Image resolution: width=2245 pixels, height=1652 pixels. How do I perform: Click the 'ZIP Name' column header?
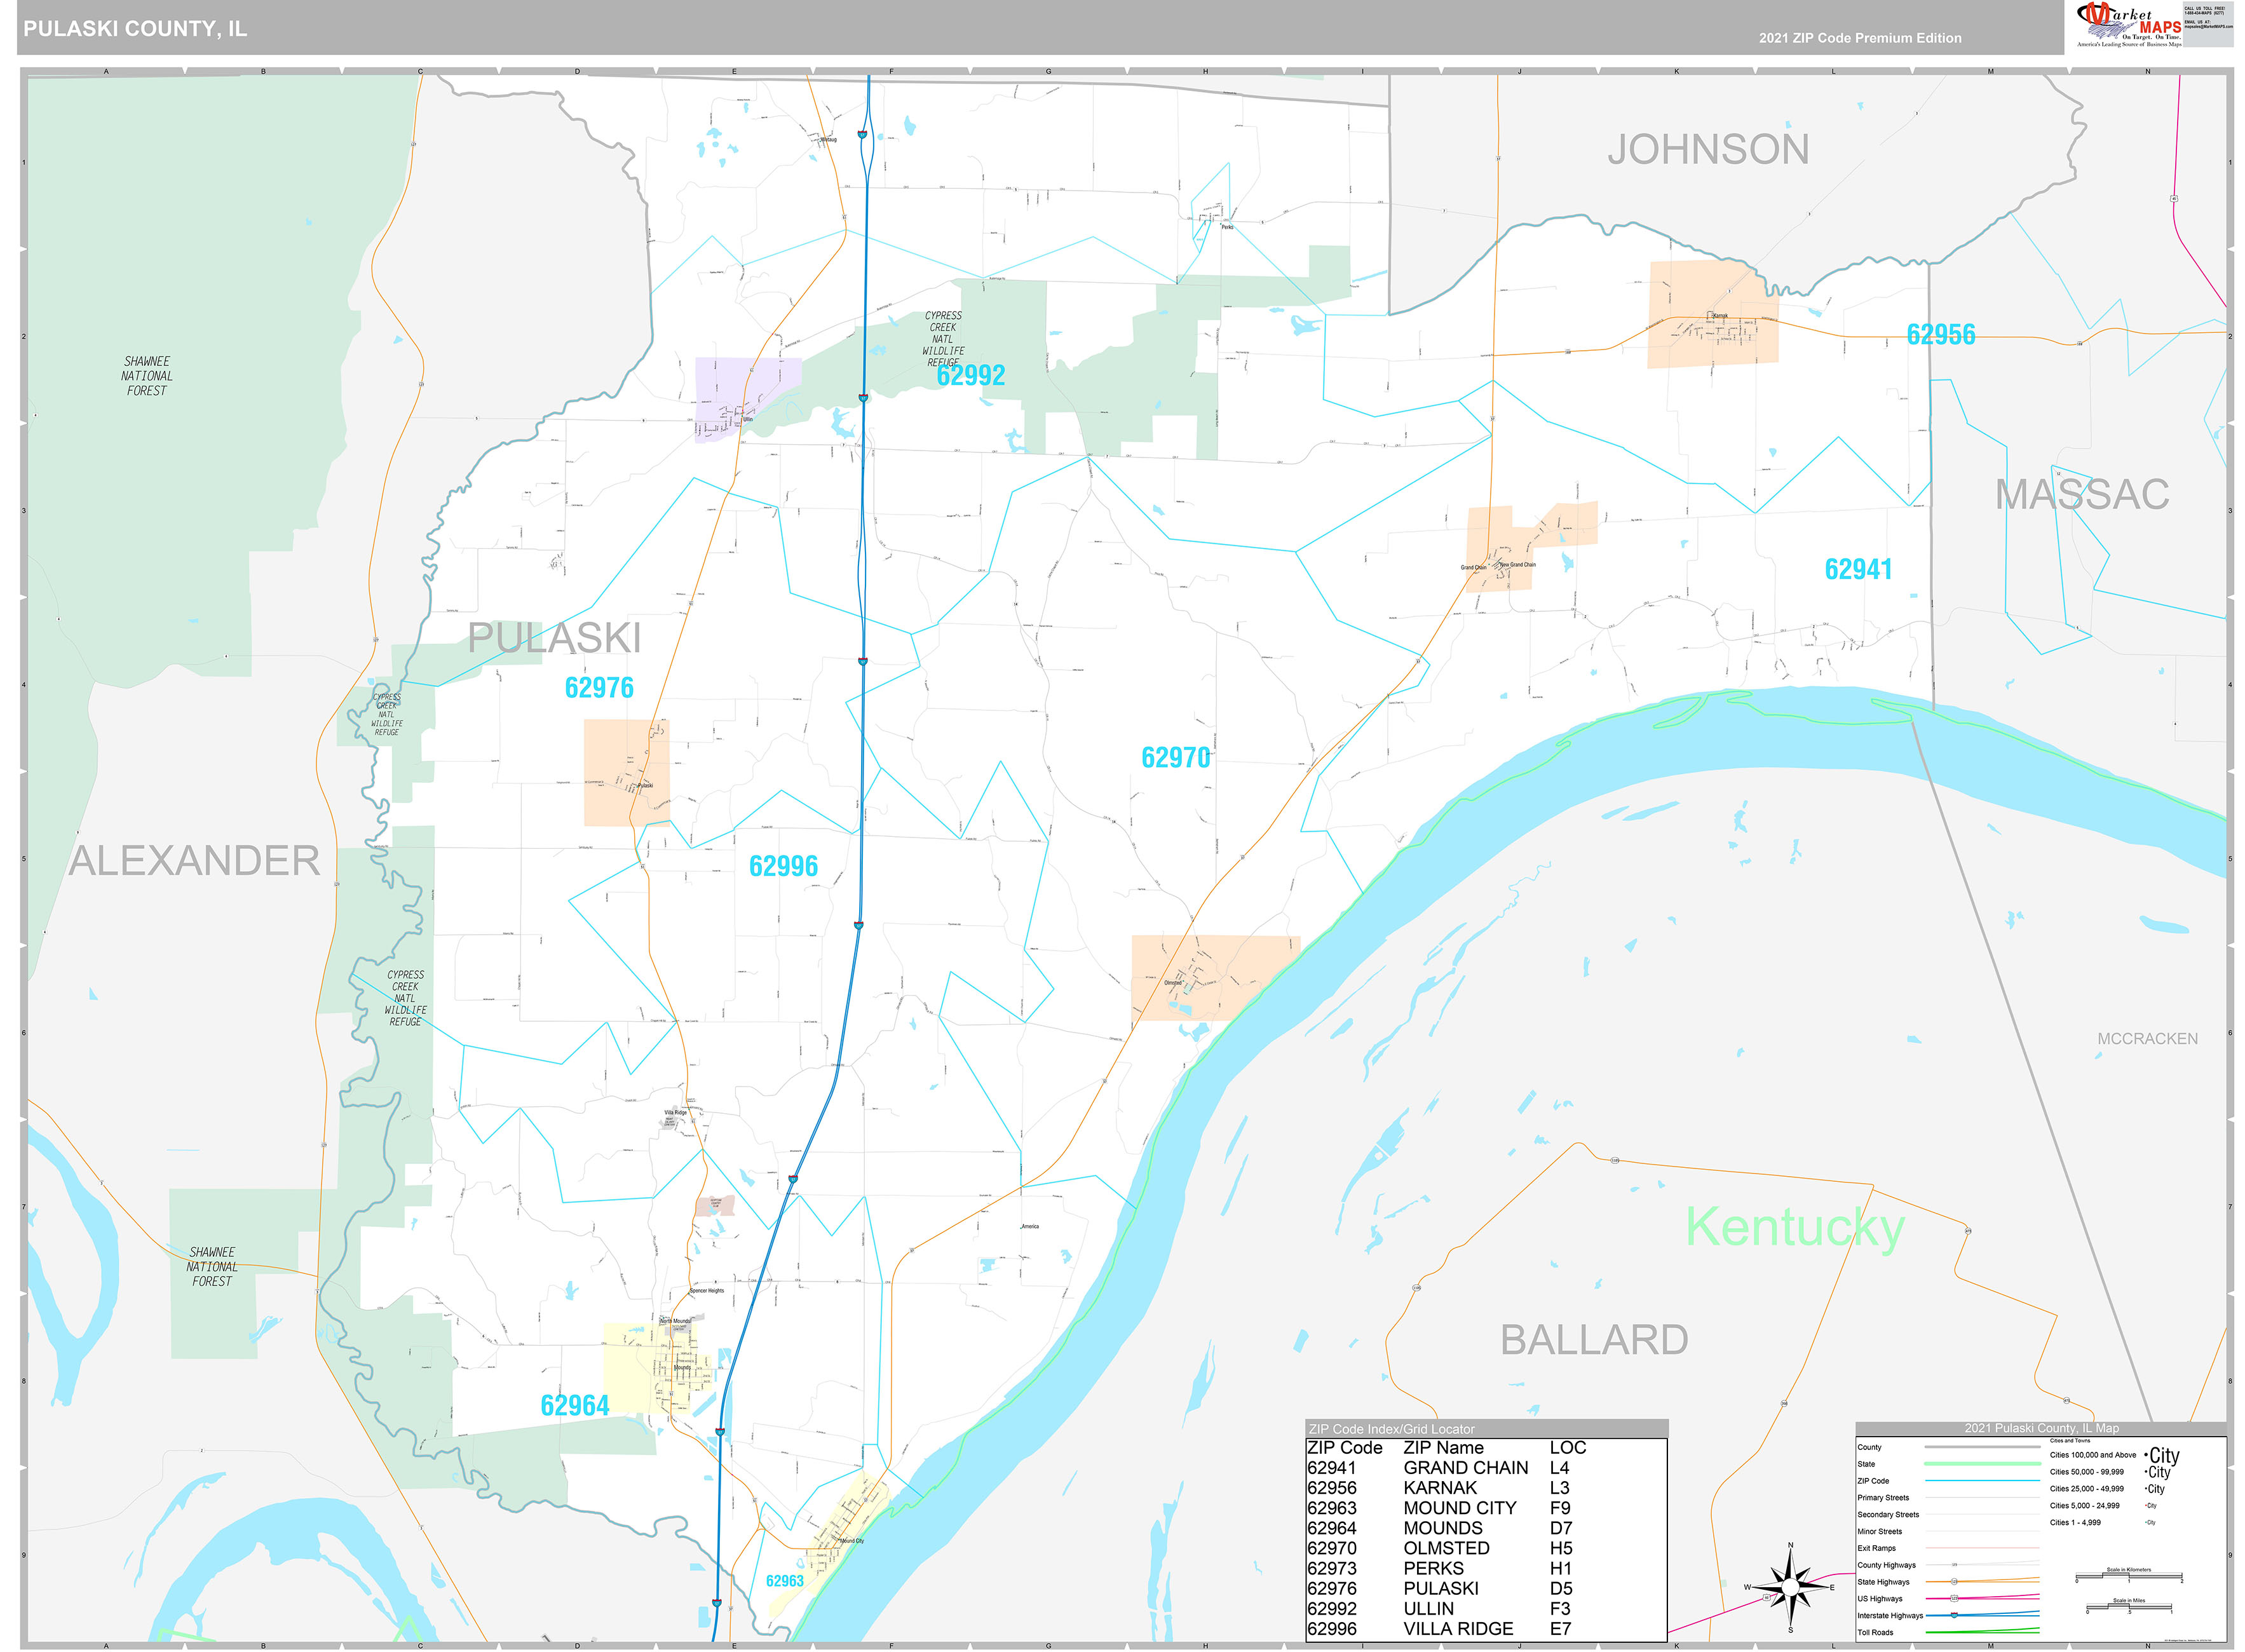(1443, 1448)
